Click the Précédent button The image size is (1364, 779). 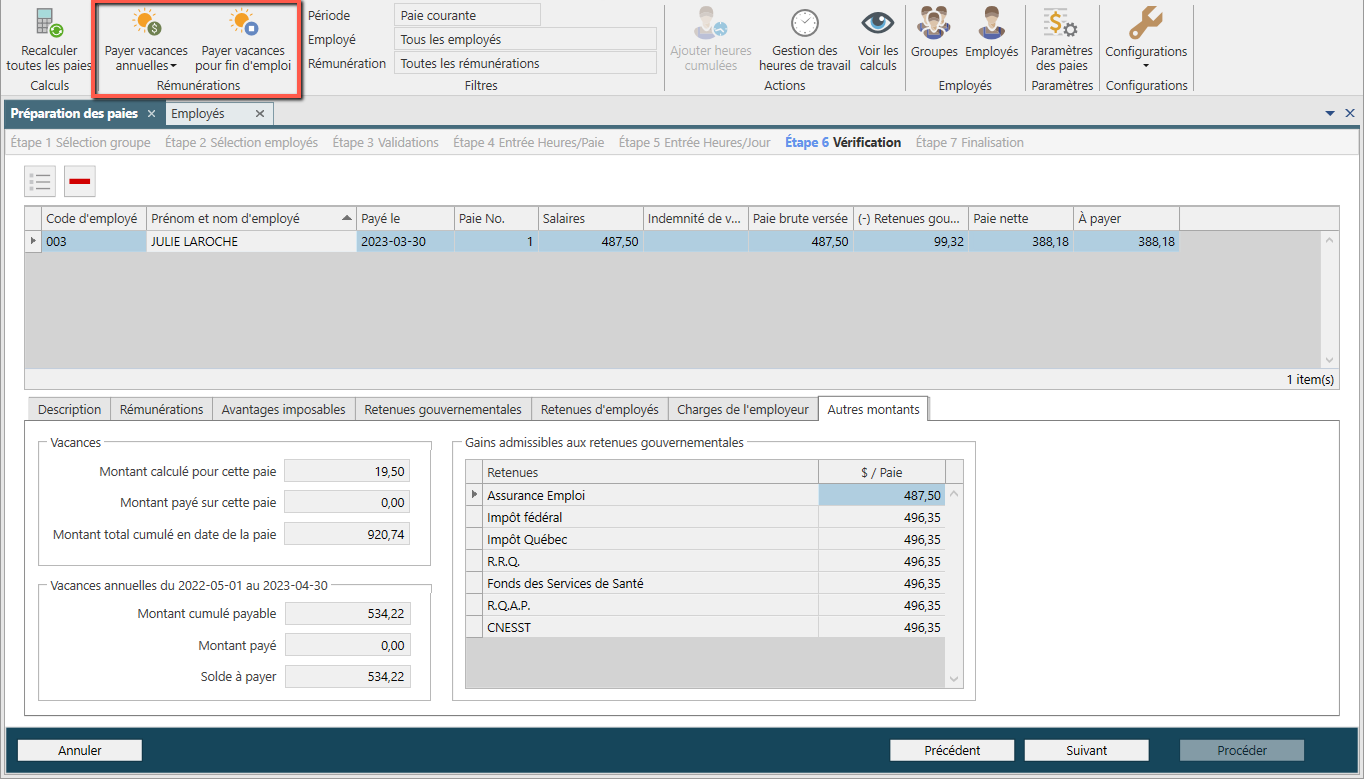point(952,750)
